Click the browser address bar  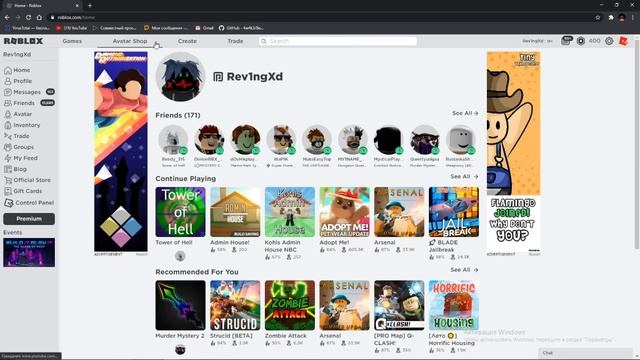[x=322, y=18]
